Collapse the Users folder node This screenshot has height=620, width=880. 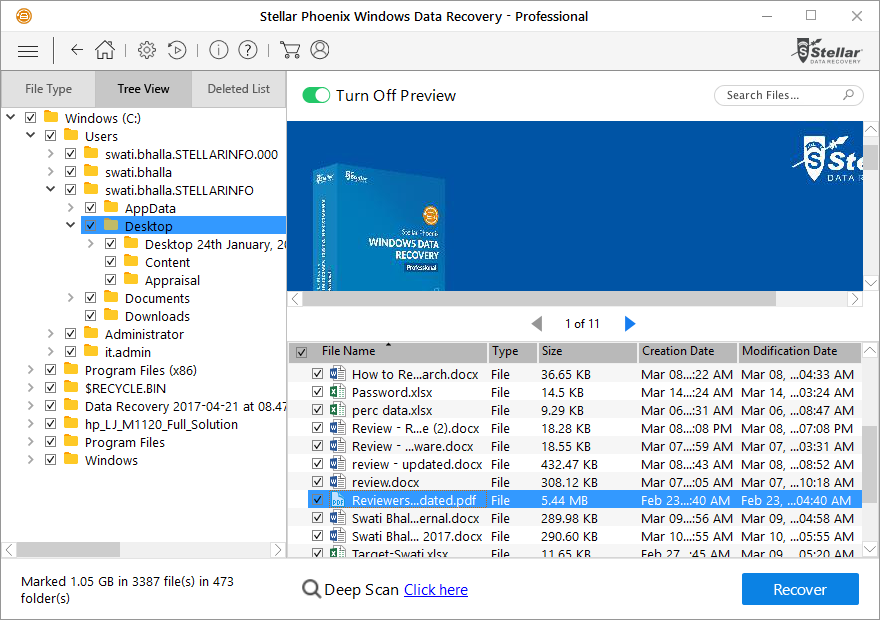pyautogui.click(x=31, y=135)
